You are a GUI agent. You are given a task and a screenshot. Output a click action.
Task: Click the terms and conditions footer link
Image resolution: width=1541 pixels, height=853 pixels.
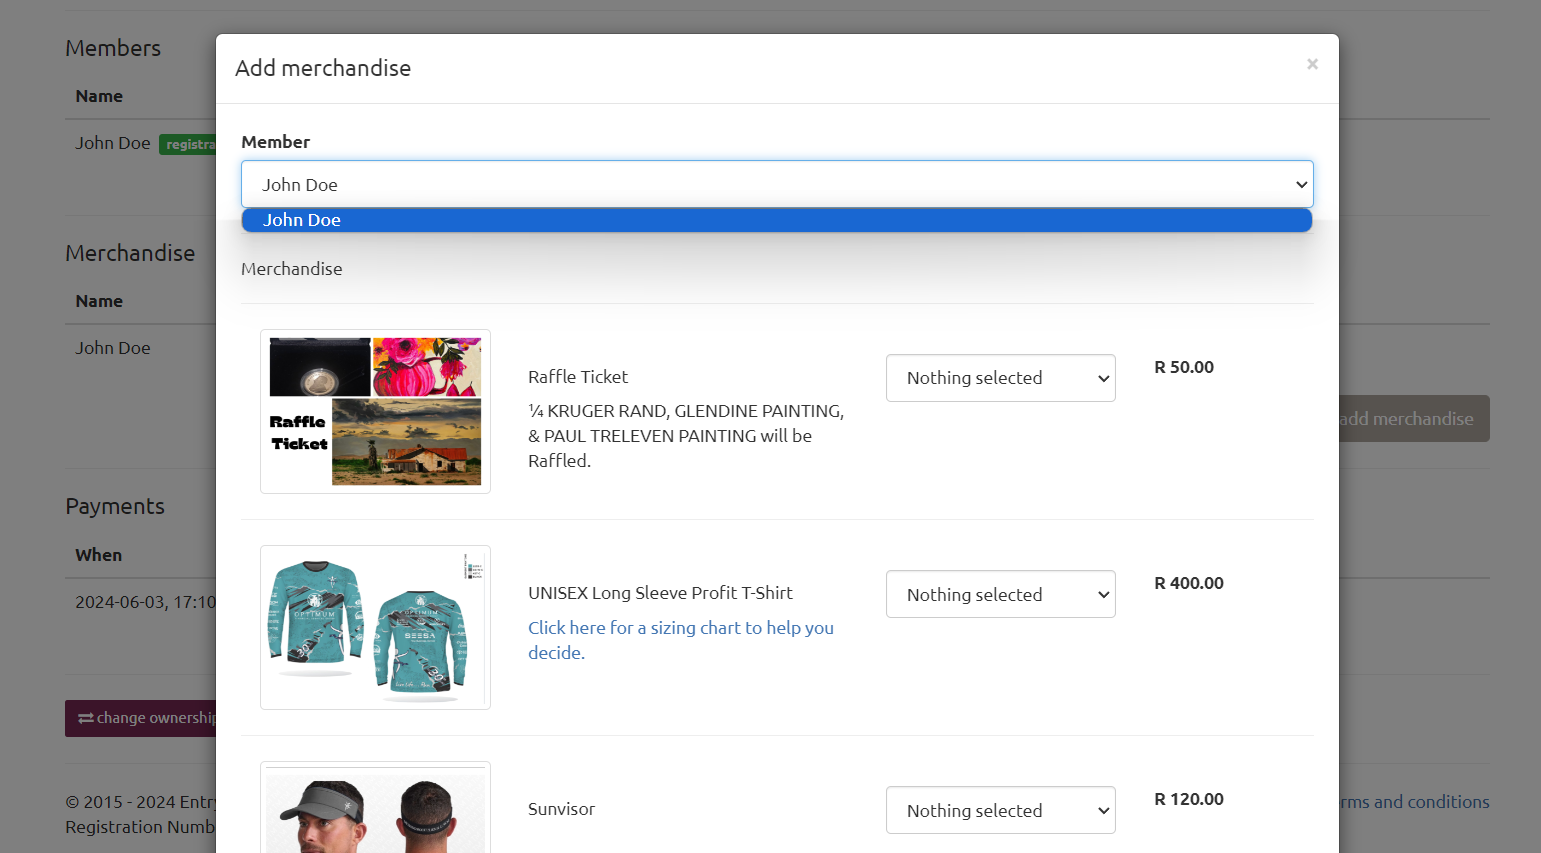1414,802
